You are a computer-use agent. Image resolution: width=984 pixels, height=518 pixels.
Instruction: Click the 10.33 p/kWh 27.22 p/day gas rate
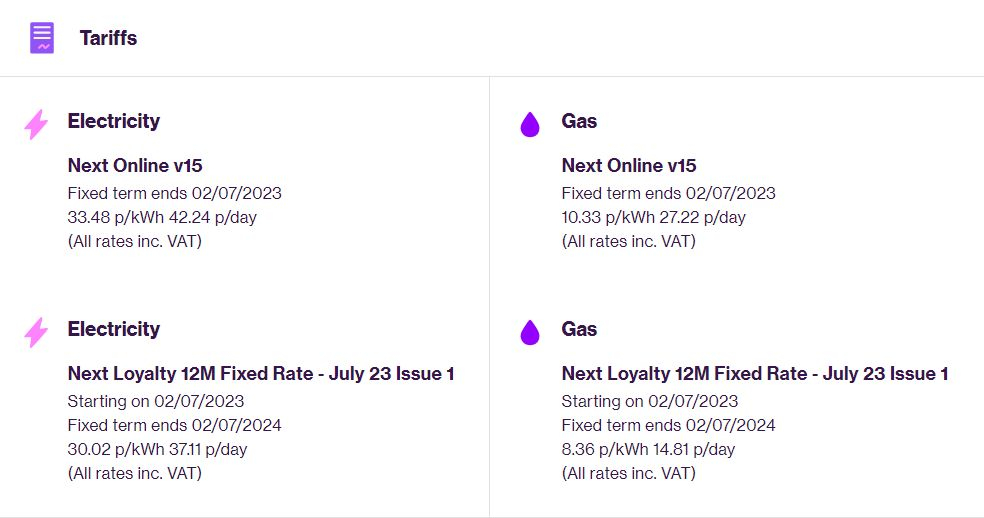[x=653, y=217]
